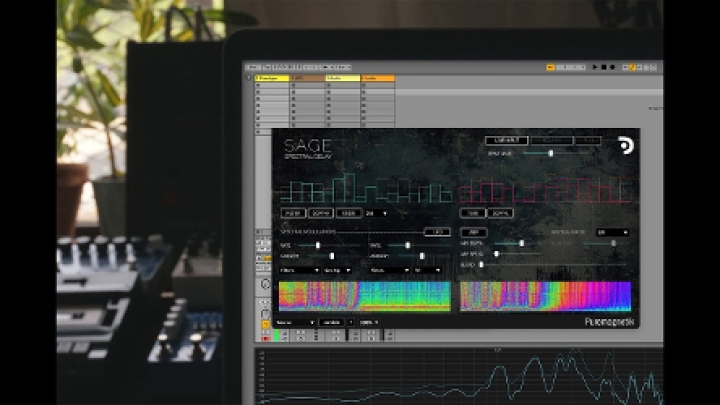This screenshot has width=720, height=405.
Task: Click the Ableton transport record button
Action: (x=612, y=68)
